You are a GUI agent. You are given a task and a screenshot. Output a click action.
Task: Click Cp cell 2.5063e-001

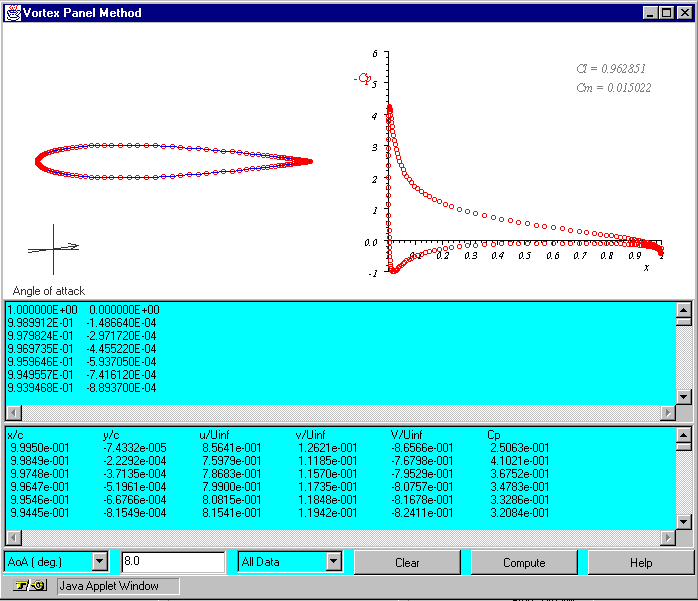tap(519, 448)
